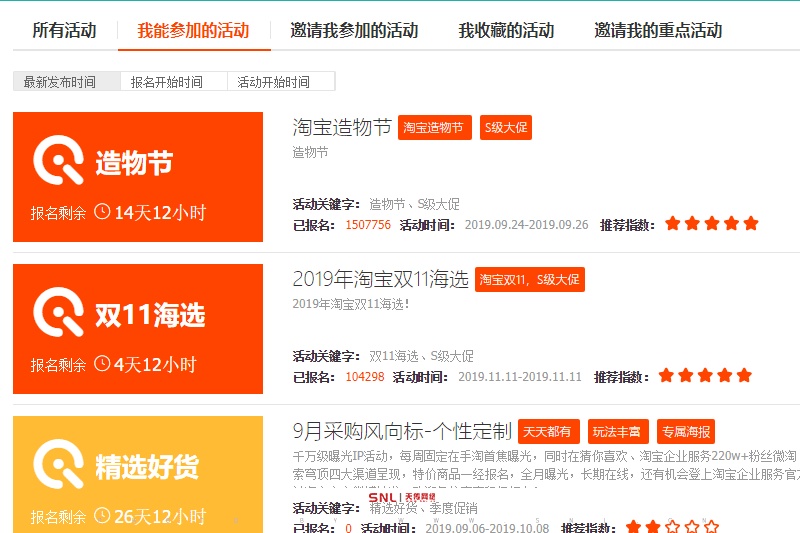Click the subtitle 2019年淘宝双11海选！
The width and height of the screenshot is (800, 533).
pos(351,304)
